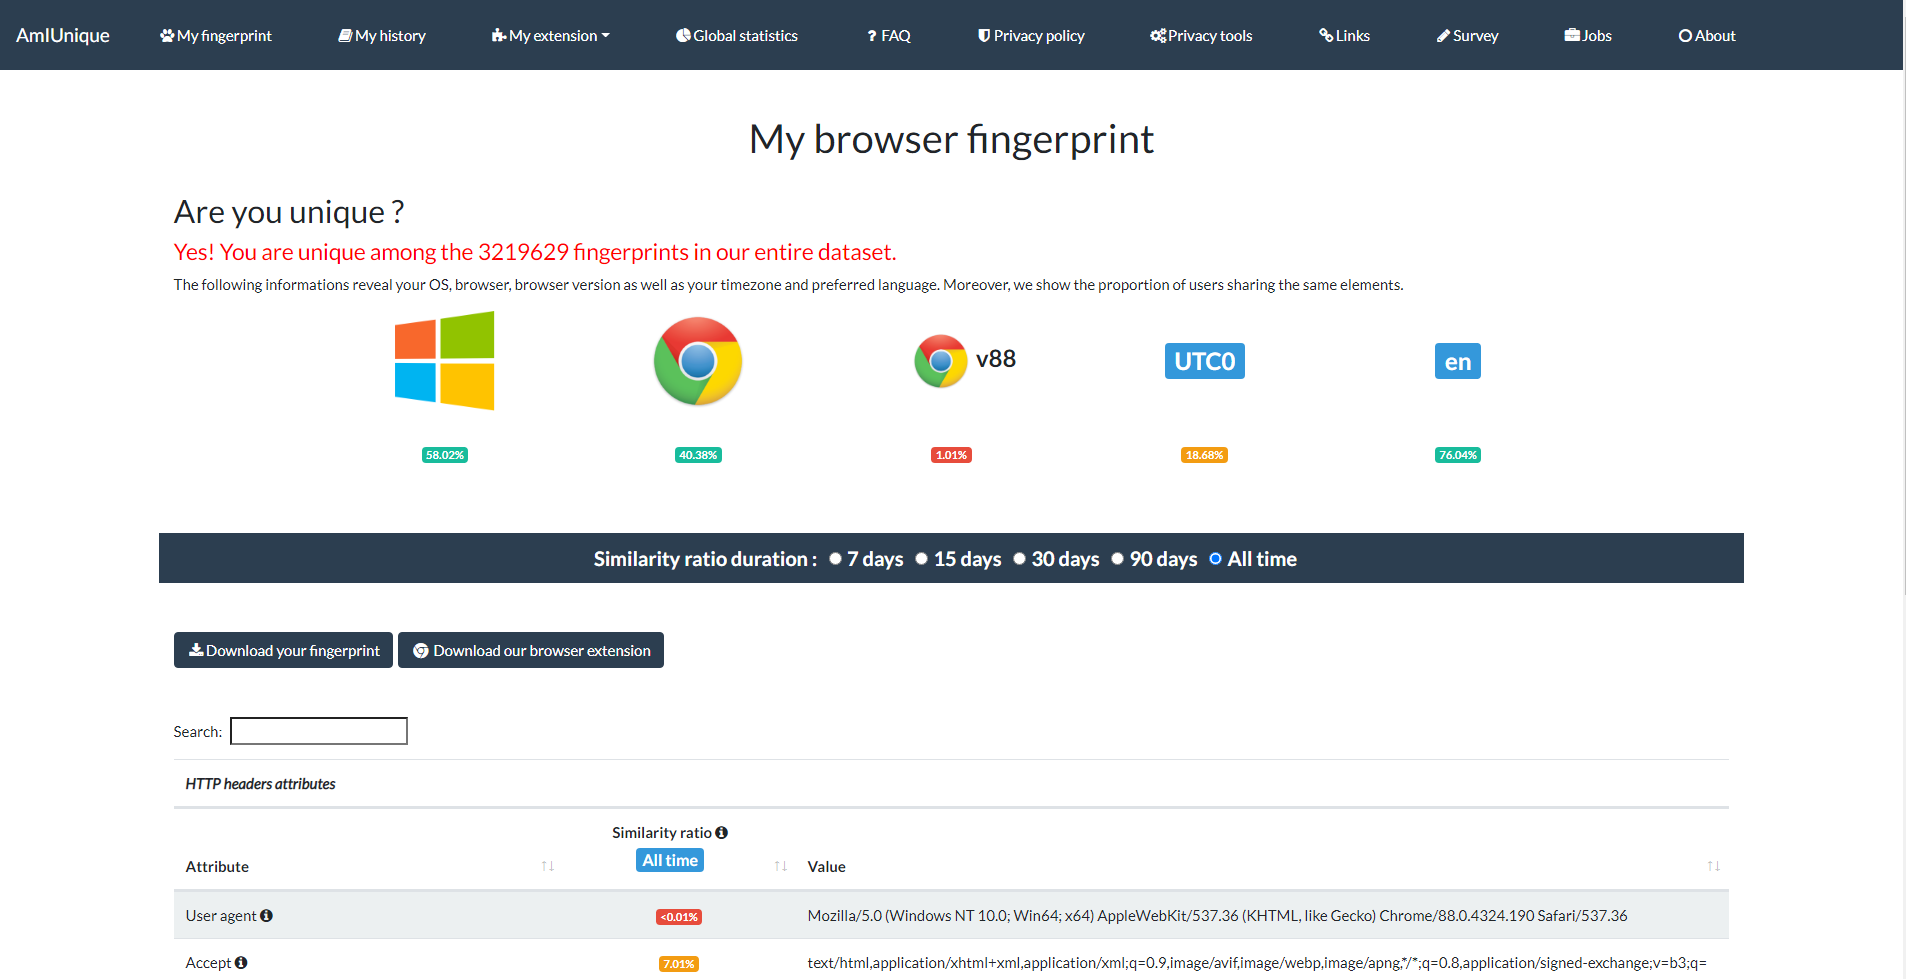Click the UTC0 timezone badge

click(x=1204, y=361)
